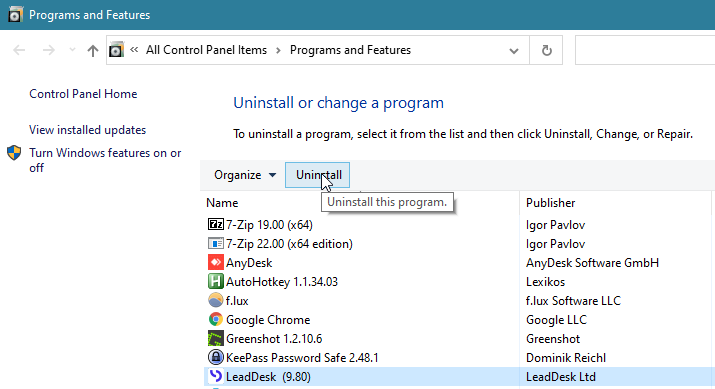Screen dimensions: 715x389
Task: Select the AnyDesk entry
Action: coord(249,263)
